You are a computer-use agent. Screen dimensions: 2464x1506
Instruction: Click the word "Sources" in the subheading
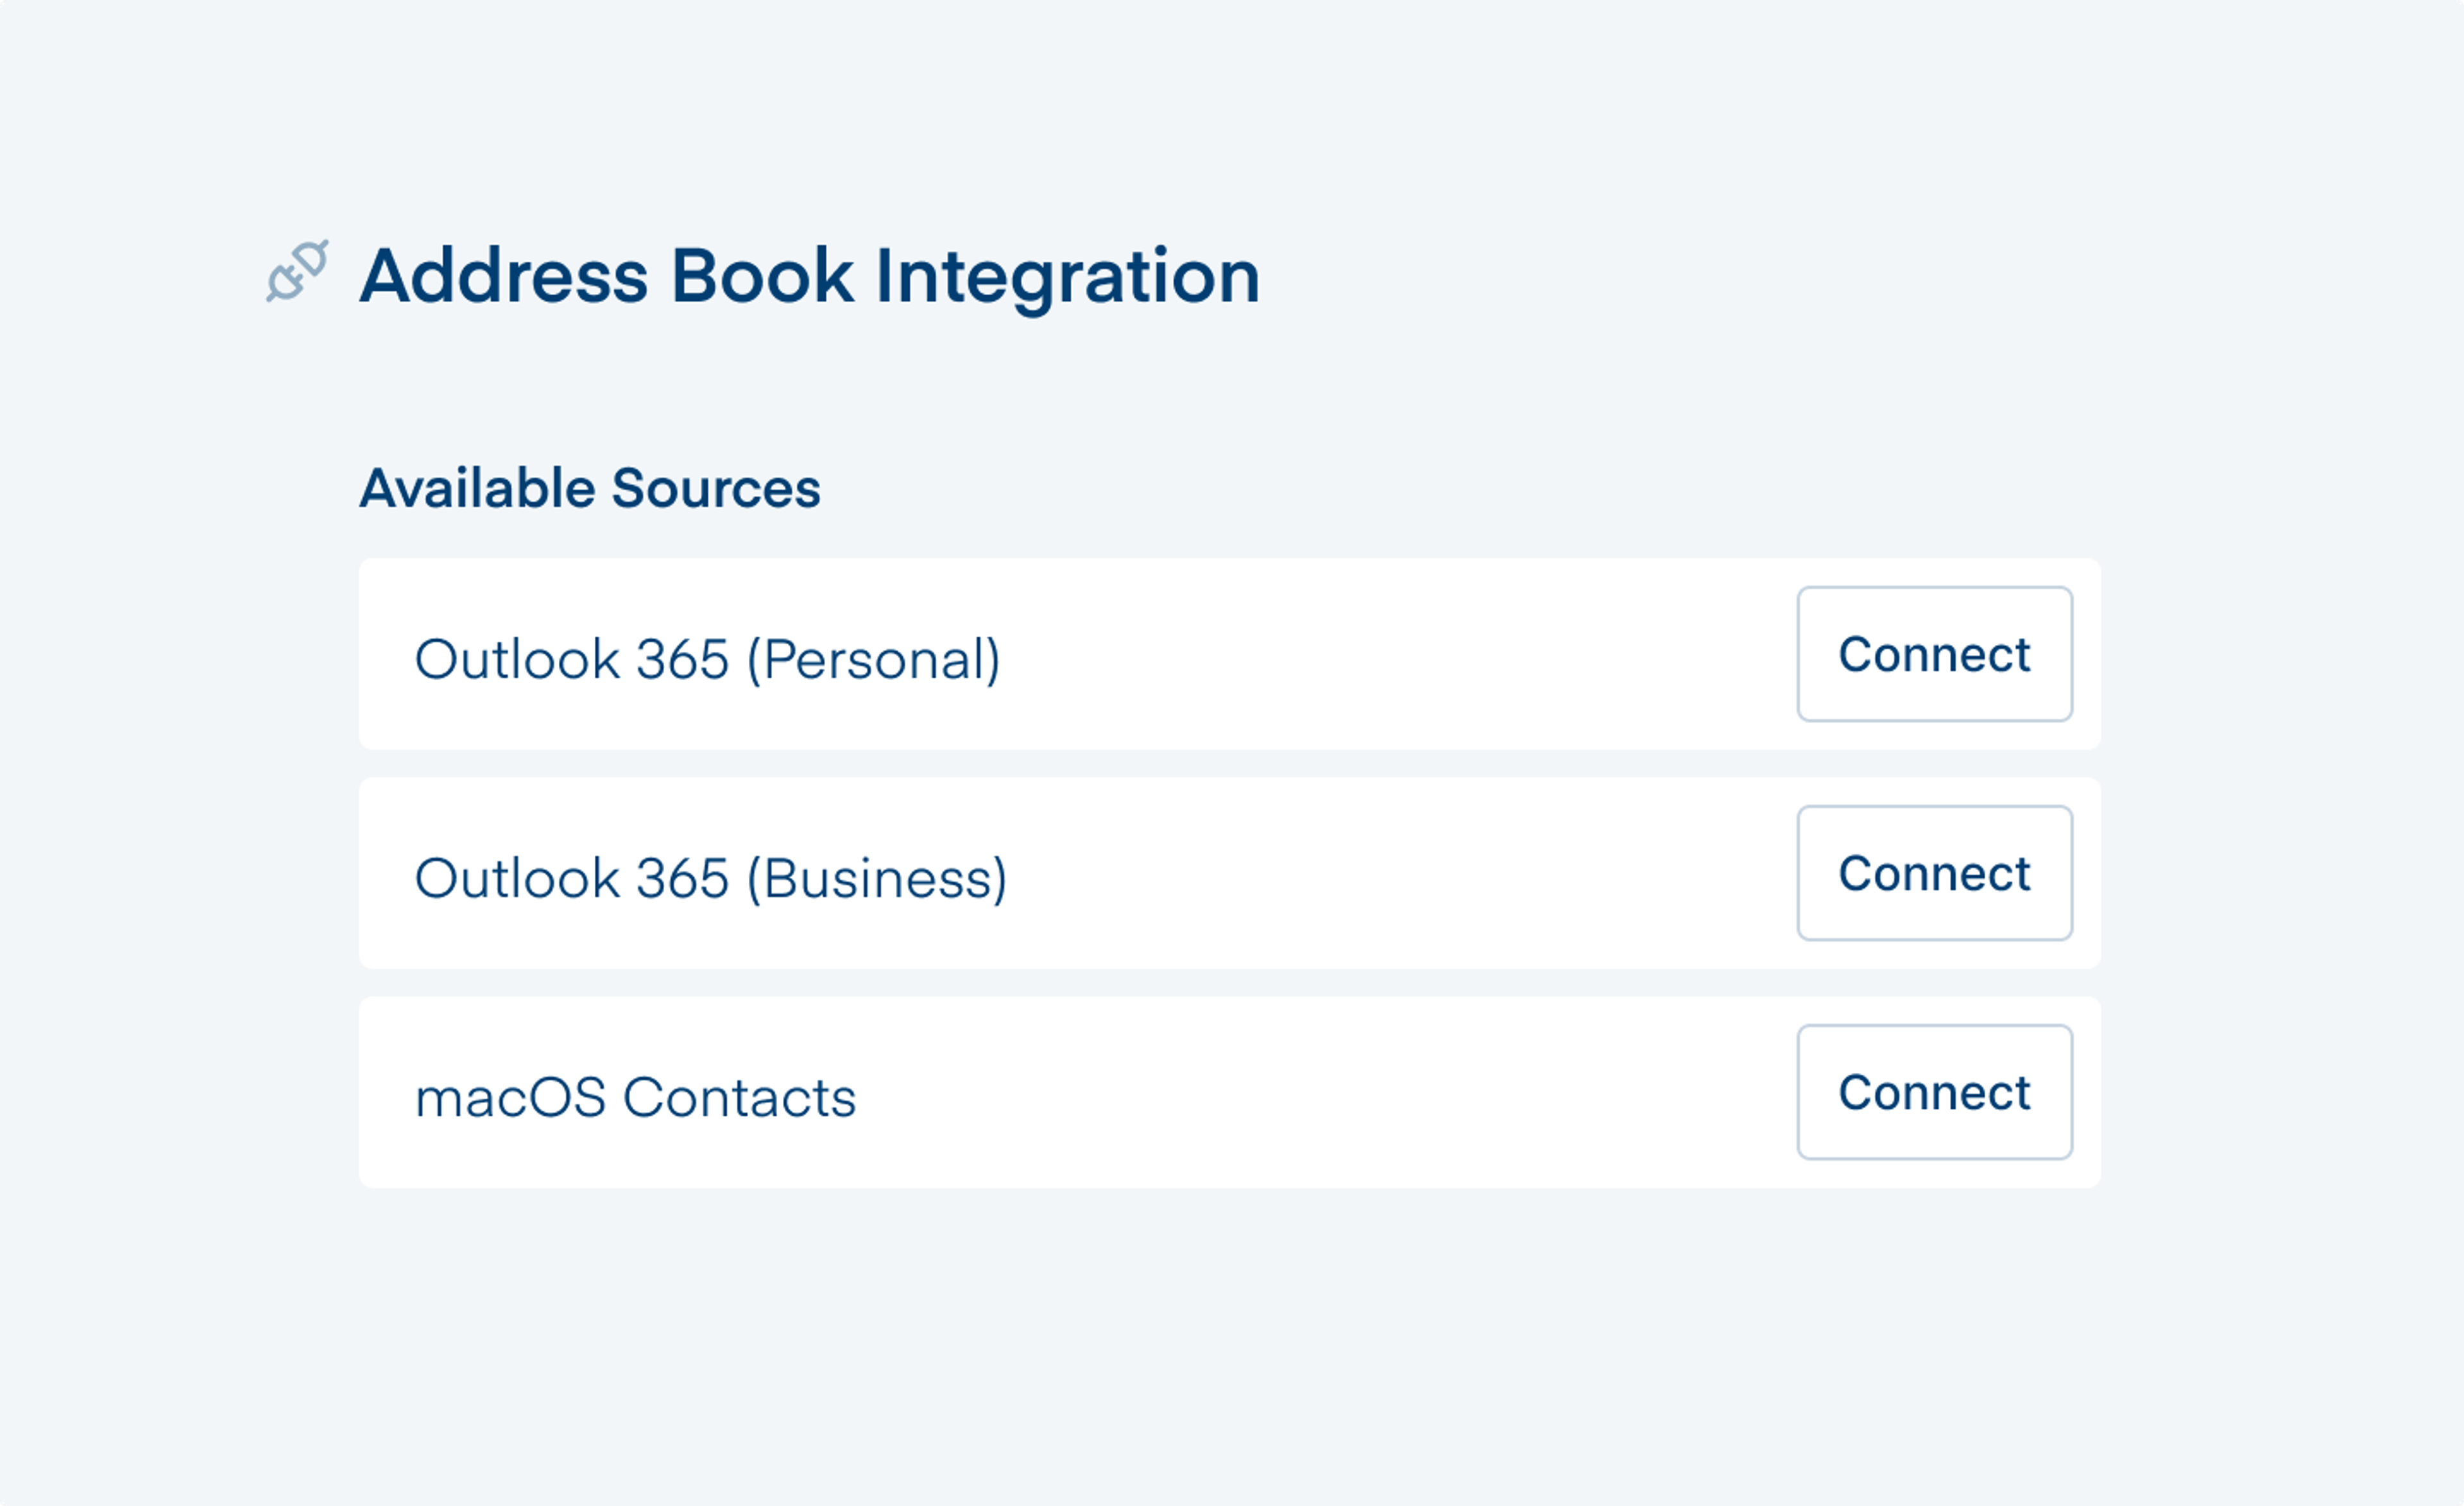pos(715,488)
